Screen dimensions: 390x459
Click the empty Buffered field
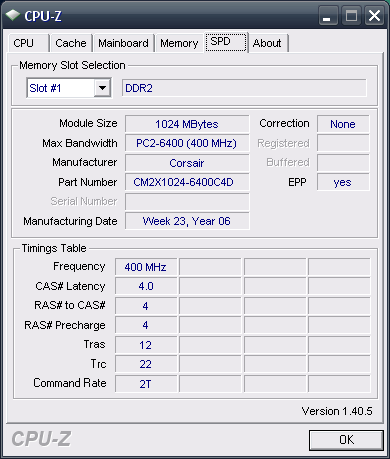[x=343, y=163]
